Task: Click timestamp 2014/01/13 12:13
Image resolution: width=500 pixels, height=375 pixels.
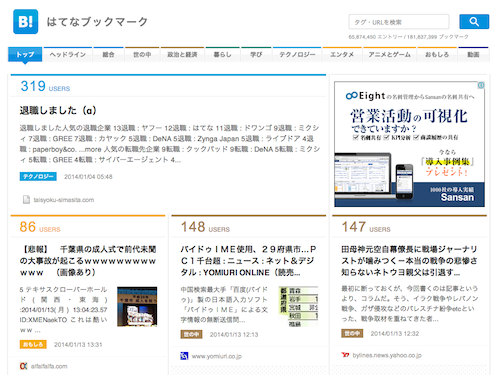Action: pyautogui.click(x=234, y=335)
